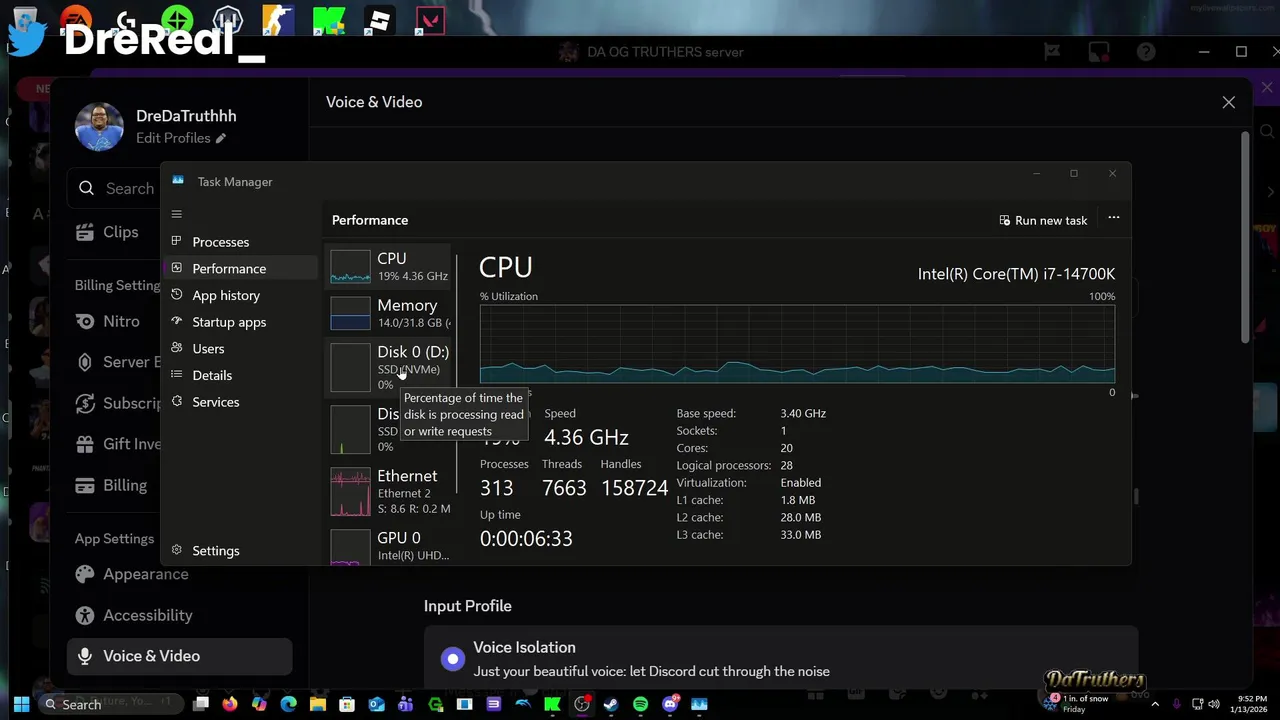This screenshot has height=720, width=1280.
Task: Open Valorant desktop shortcut
Action: (430, 20)
